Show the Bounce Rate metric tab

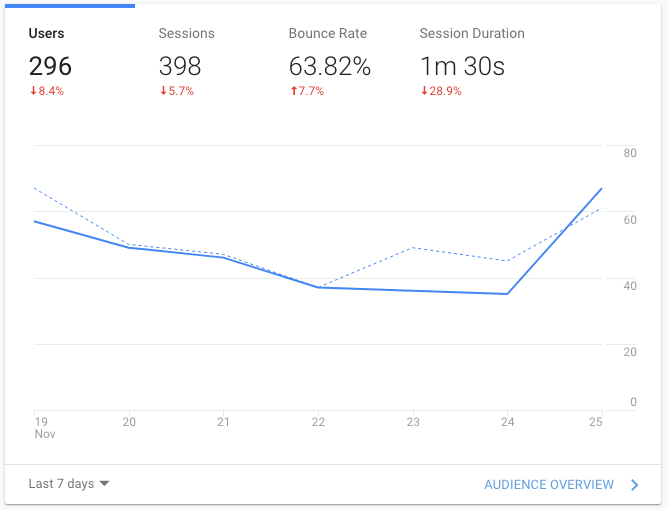pyautogui.click(x=328, y=33)
